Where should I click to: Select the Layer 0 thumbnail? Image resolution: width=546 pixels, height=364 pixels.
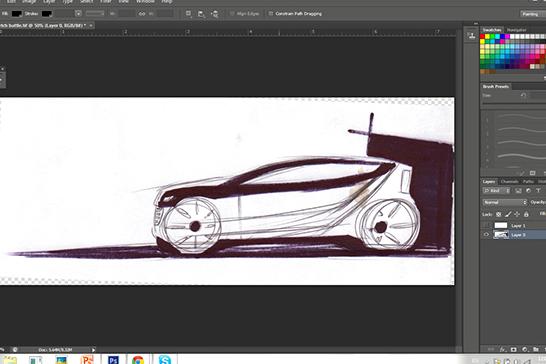tap(501, 235)
